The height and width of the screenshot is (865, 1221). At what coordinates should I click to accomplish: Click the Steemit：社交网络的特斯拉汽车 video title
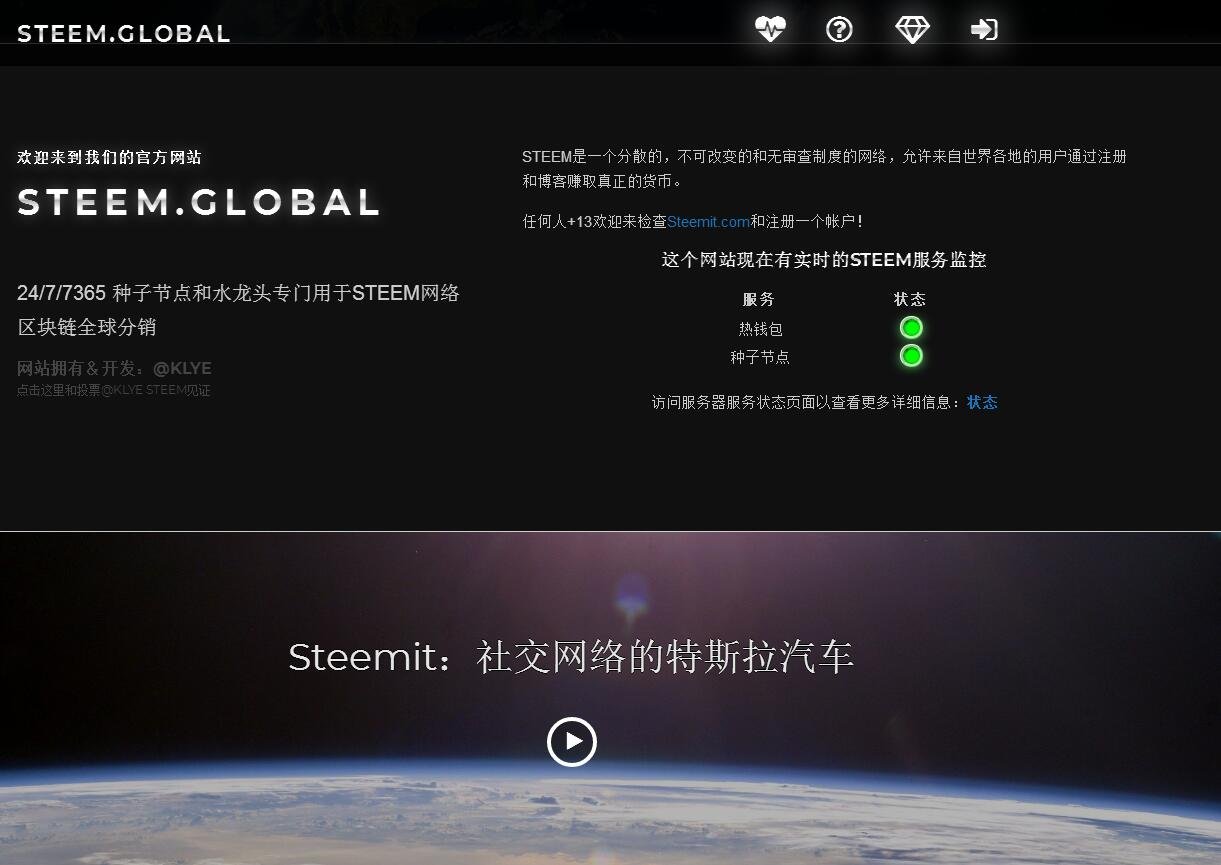click(x=571, y=657)
